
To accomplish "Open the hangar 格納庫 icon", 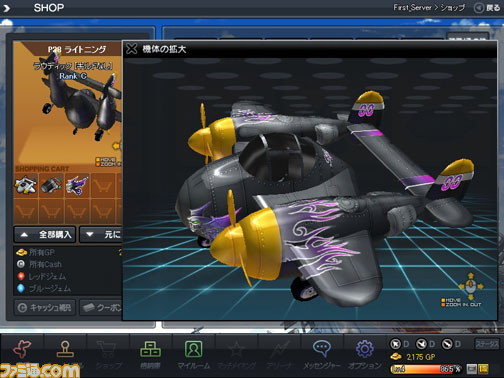I will pos(150,354).
